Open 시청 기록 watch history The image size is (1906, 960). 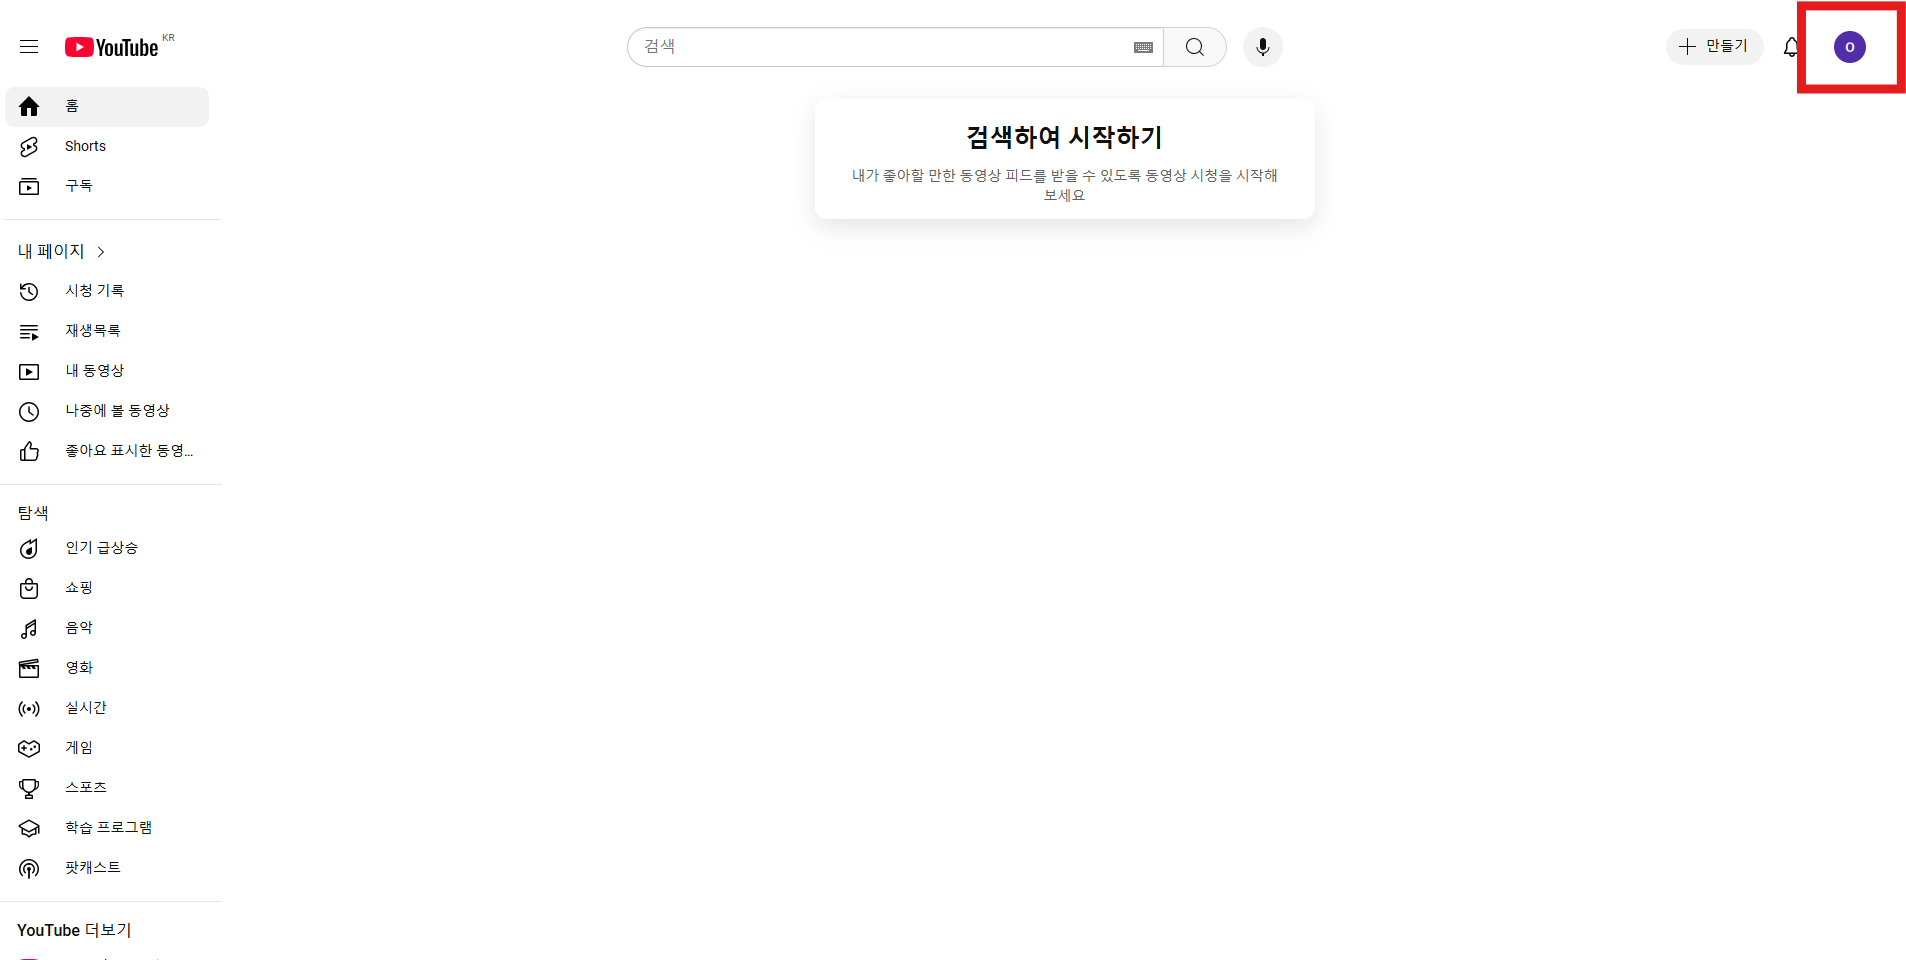coord(107,291)
